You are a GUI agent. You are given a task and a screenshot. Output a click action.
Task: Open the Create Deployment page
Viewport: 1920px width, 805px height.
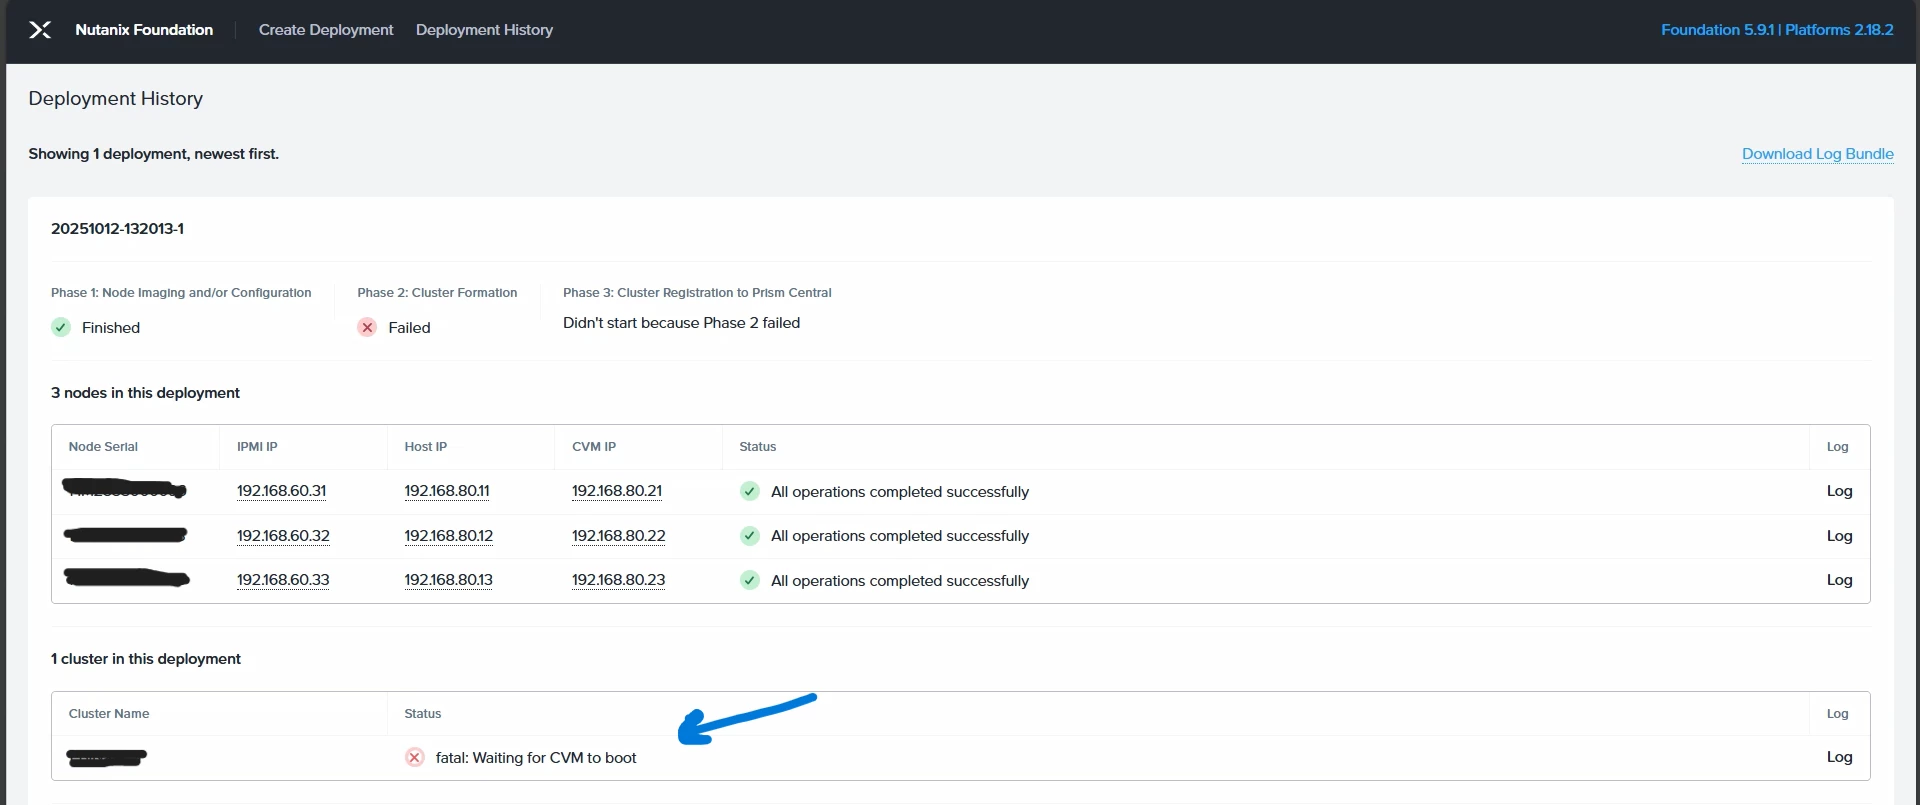[x=326, y=30]
